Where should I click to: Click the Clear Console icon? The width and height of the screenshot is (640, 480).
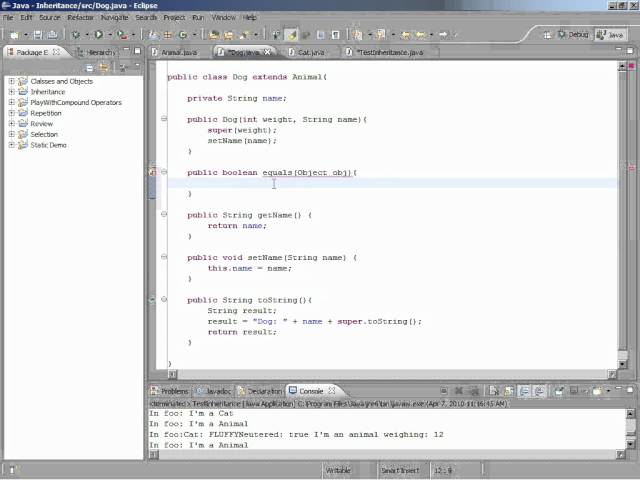click(x=493, y=391)
